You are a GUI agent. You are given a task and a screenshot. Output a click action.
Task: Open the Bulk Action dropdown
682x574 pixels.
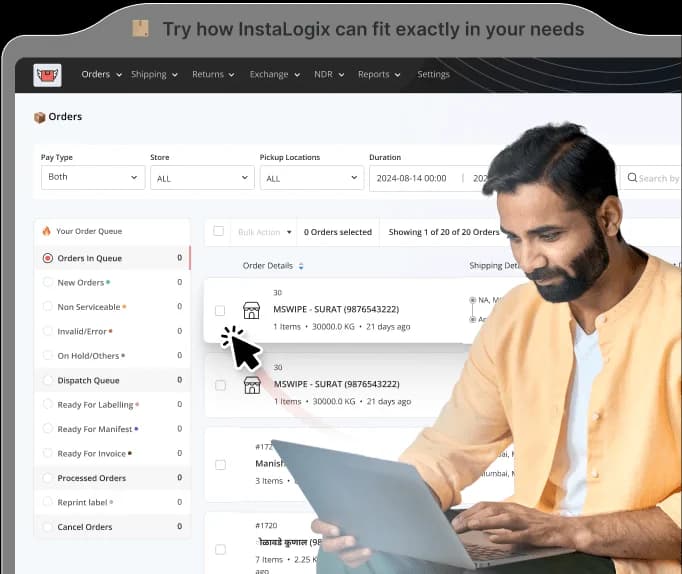coord(264,232)
